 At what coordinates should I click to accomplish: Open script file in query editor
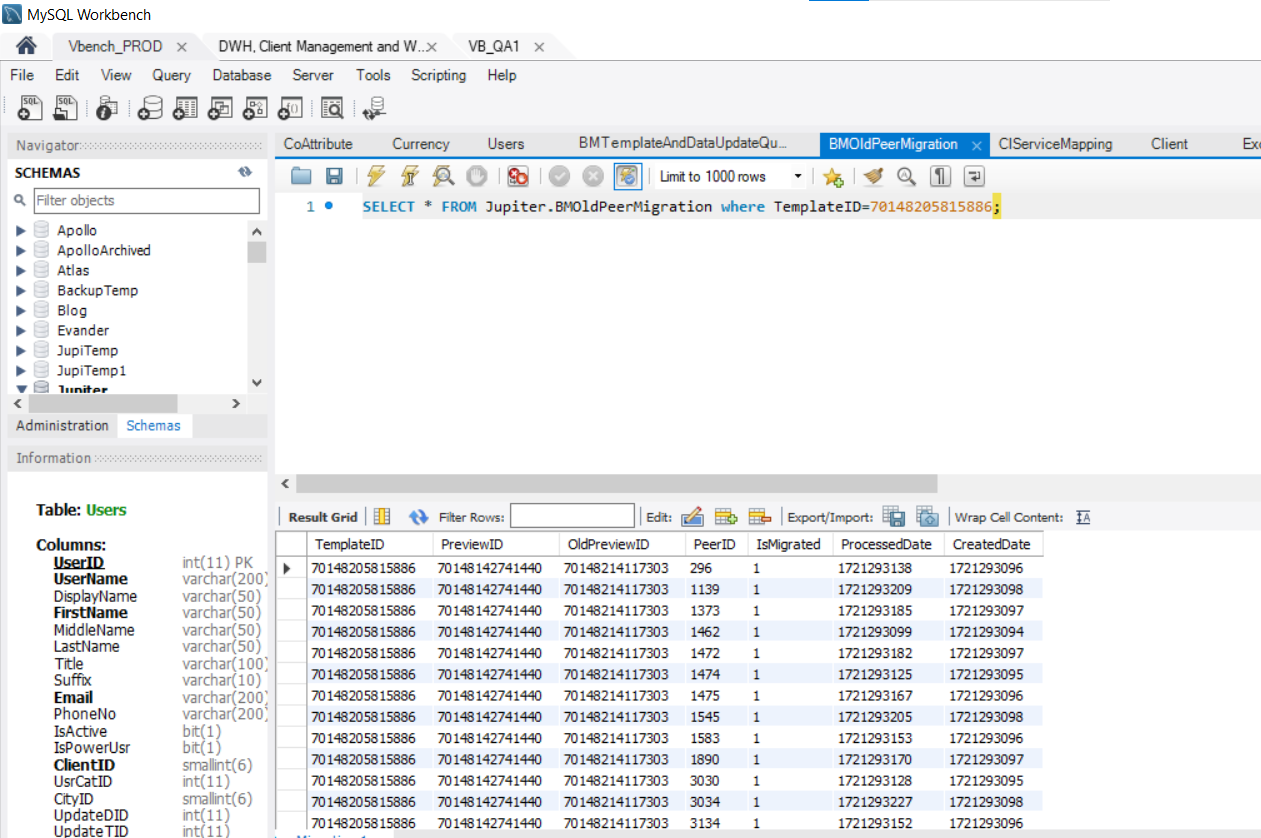[301, 177]
